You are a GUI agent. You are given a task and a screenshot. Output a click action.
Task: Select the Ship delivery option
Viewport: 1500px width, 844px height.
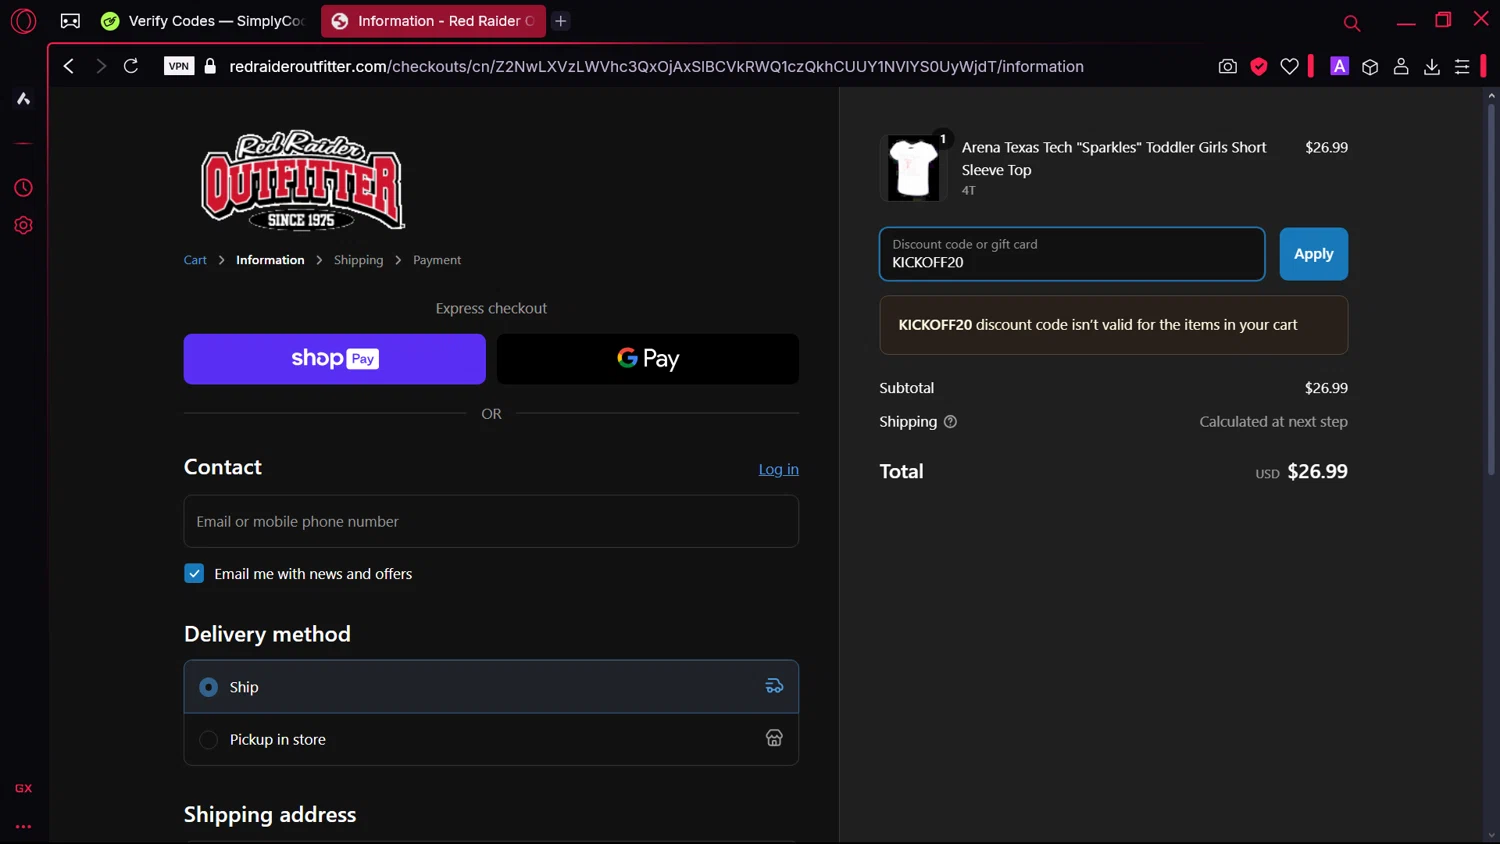point(491,687)
